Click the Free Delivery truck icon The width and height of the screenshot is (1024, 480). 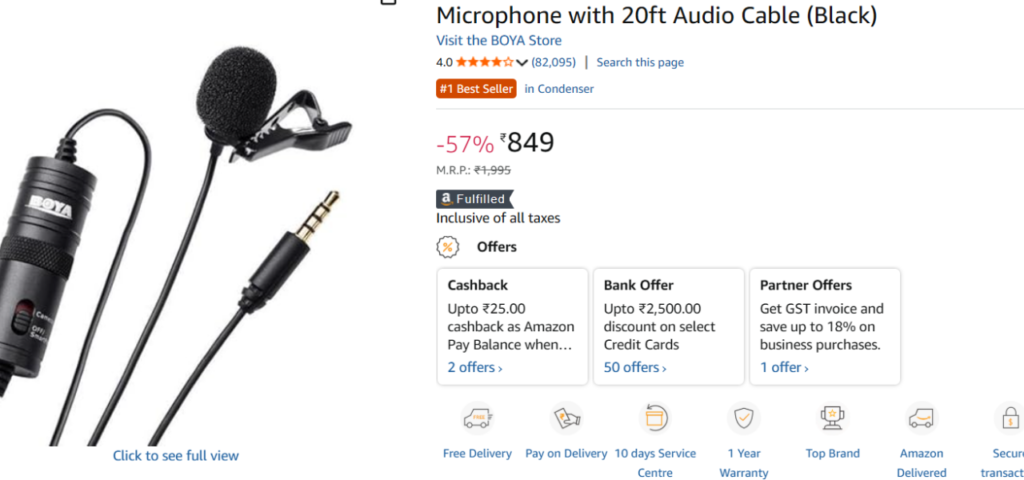click(476, 418)
